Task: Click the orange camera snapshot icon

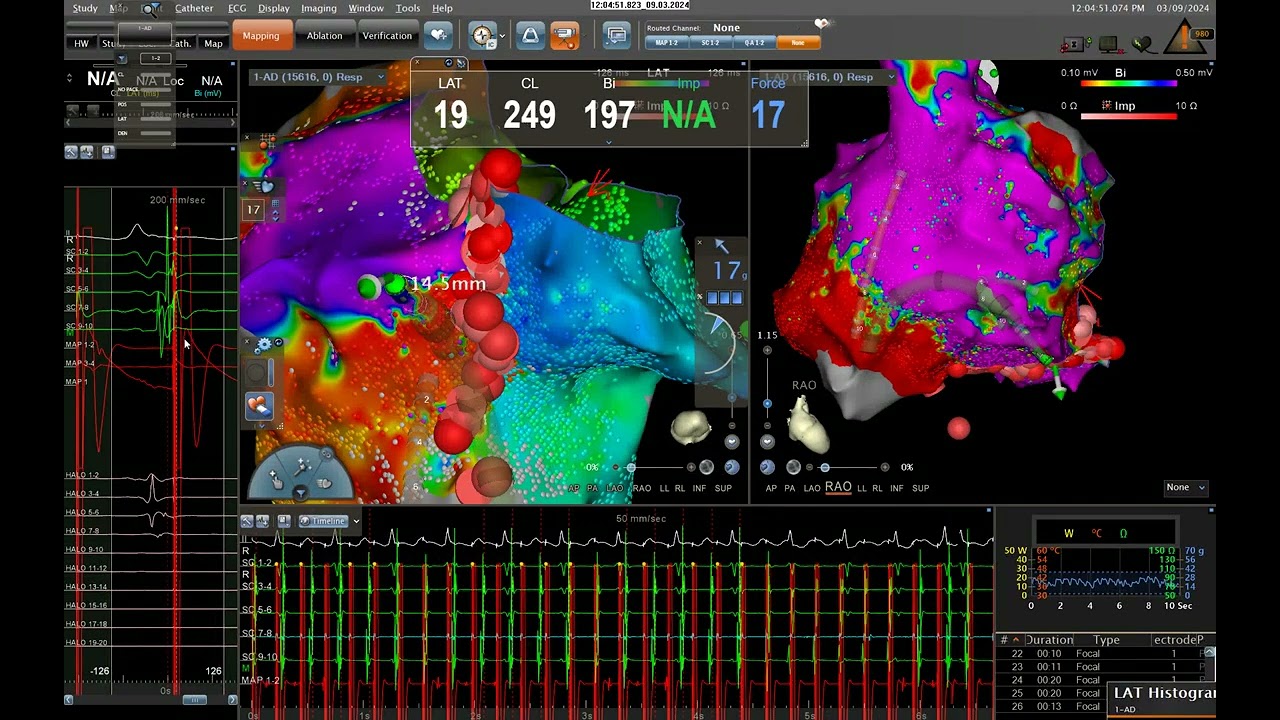Action: (x=565, y=36)
